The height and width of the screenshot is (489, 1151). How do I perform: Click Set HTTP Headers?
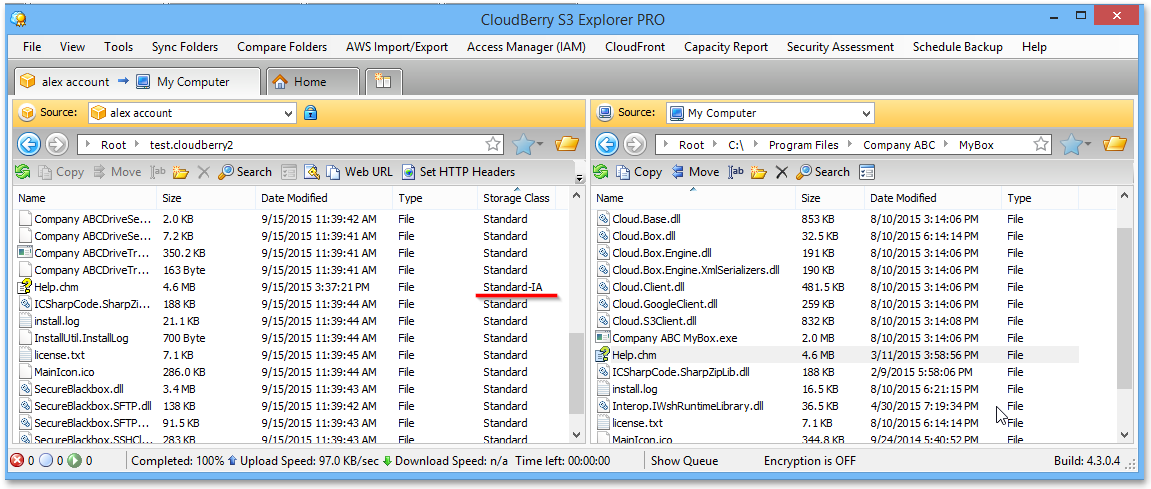(458, 173)
